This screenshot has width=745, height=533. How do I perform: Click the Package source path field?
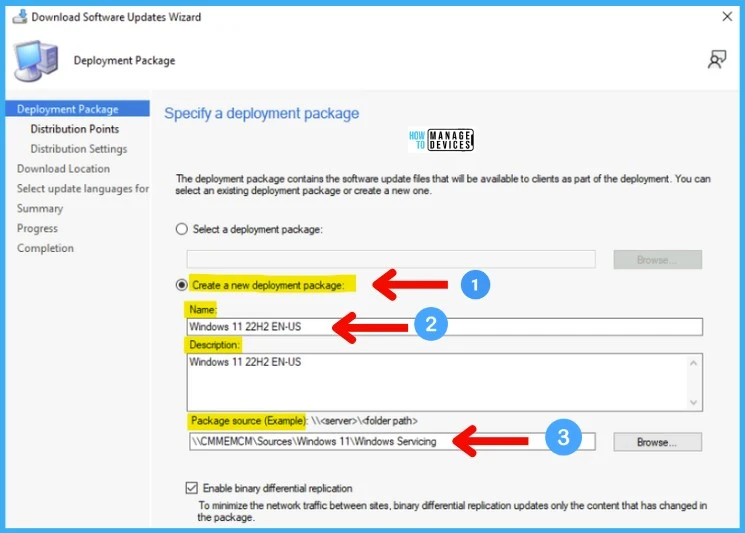click(x=392, y=441)
